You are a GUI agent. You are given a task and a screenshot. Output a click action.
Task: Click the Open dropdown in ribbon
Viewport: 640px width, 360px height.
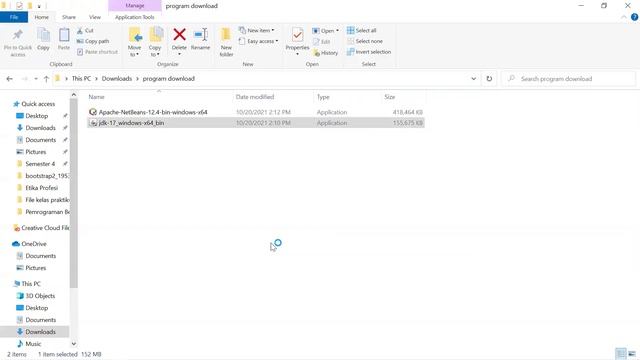tap(325, 31)
